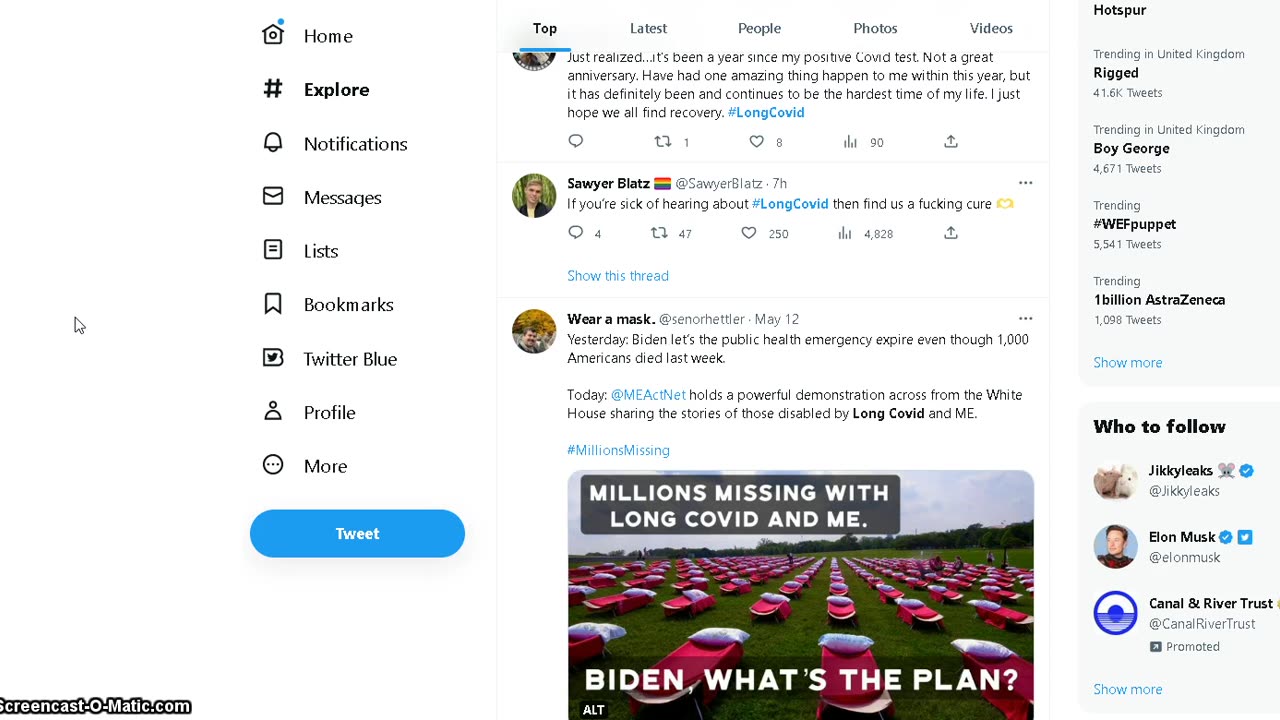Like Sawyer Blatz's tweet

point(749,233)
